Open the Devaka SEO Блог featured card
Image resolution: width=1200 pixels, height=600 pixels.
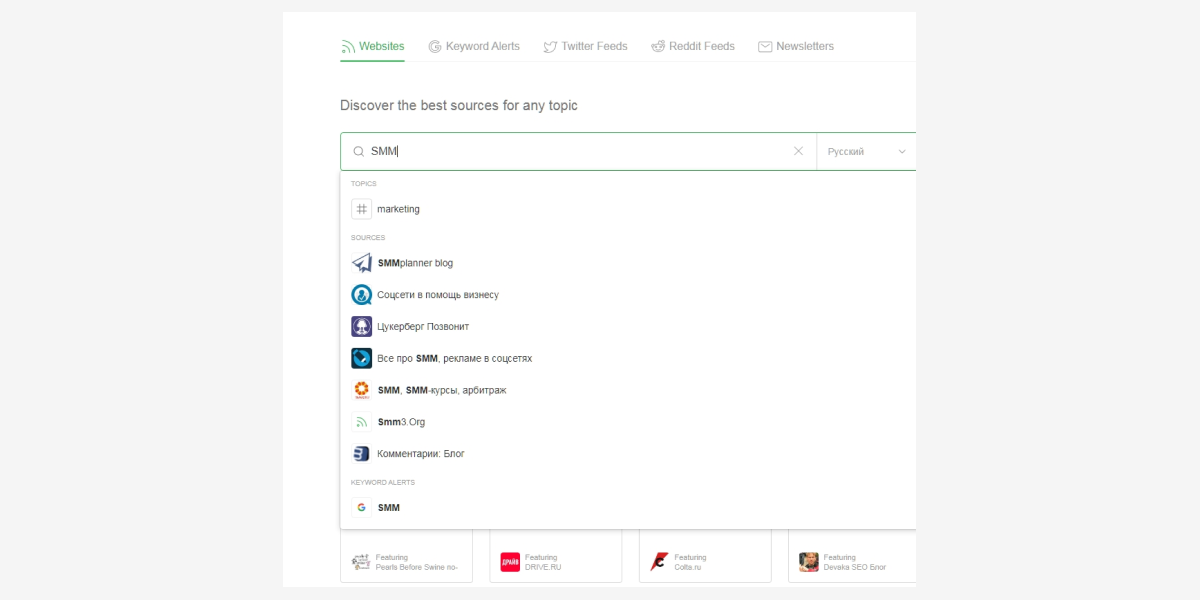(x=852, y=556)
